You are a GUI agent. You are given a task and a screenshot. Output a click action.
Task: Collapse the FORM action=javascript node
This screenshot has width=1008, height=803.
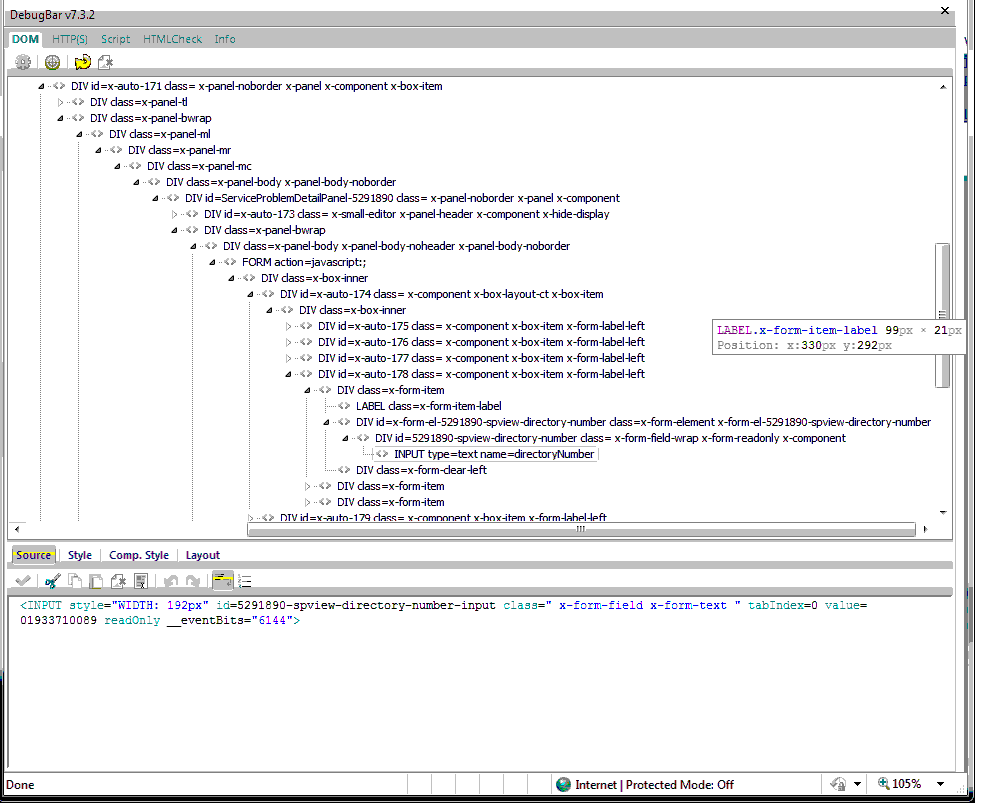[211, 262]
